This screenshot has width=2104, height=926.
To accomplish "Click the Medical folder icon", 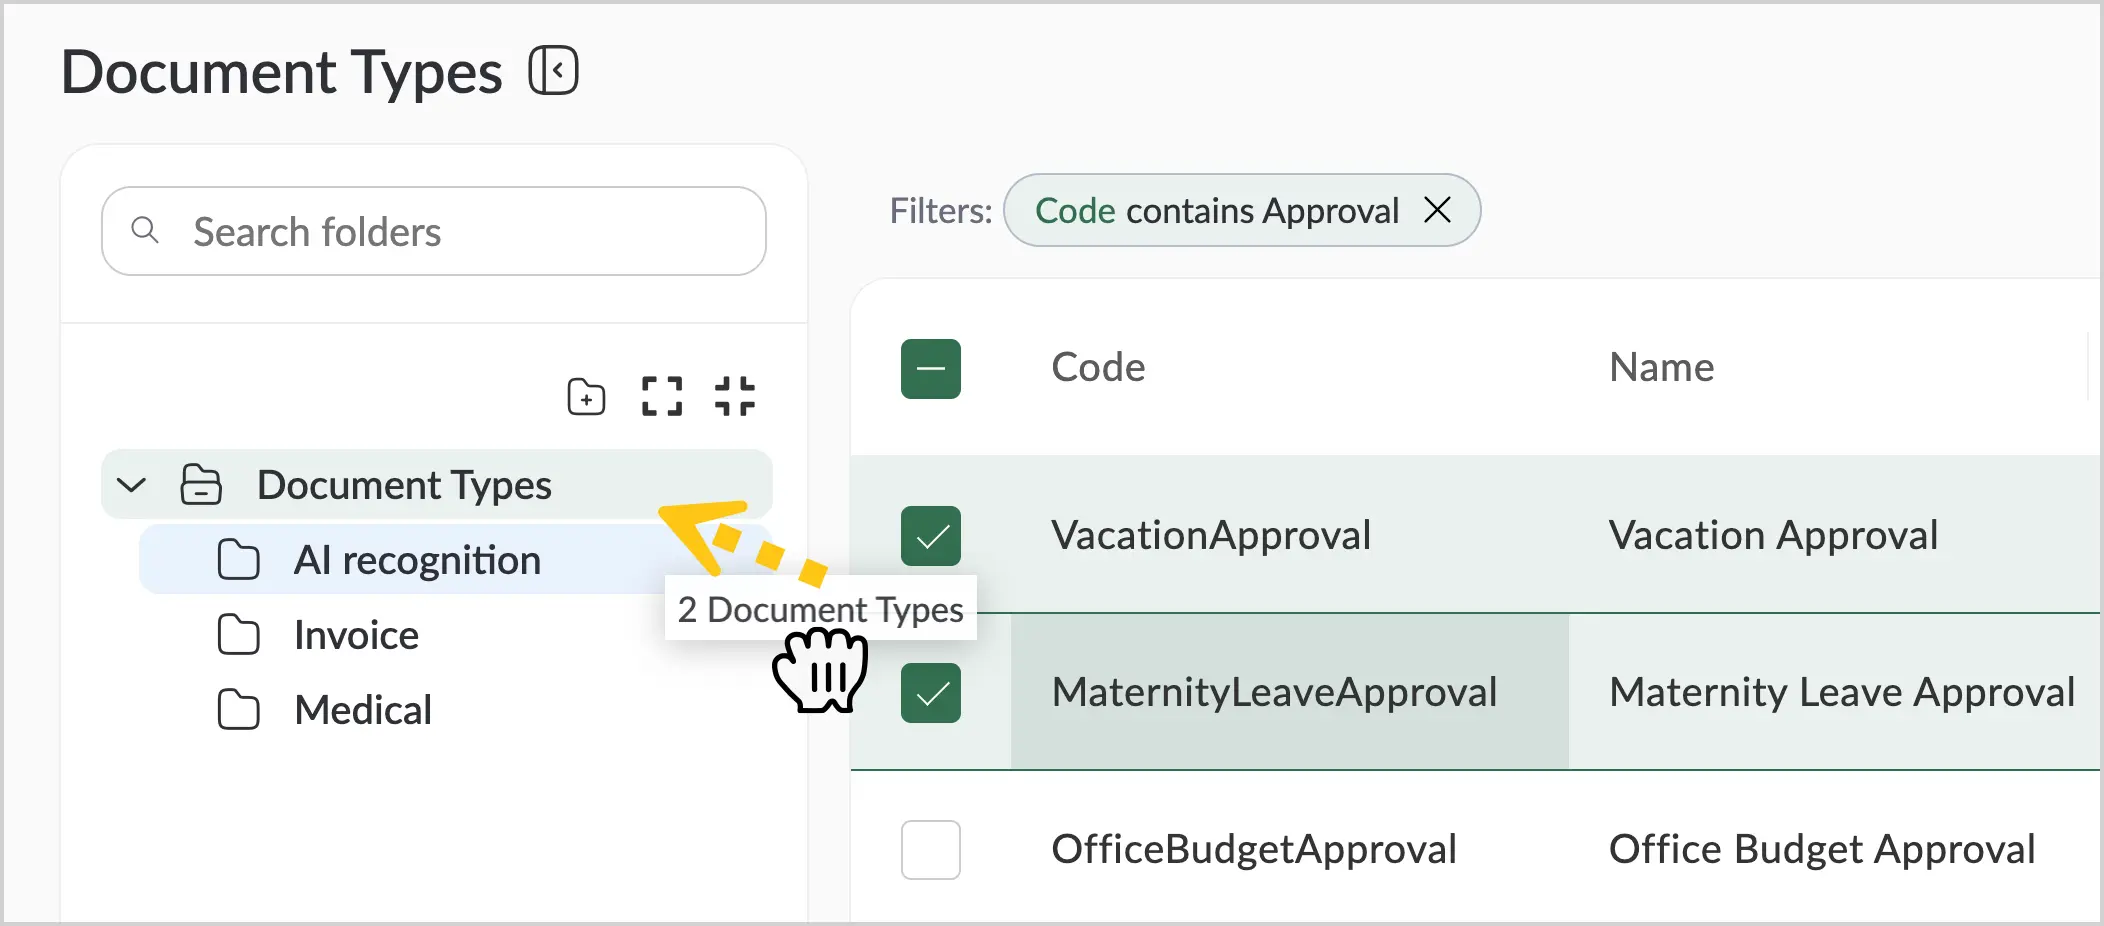I will (x=239, y=710).
